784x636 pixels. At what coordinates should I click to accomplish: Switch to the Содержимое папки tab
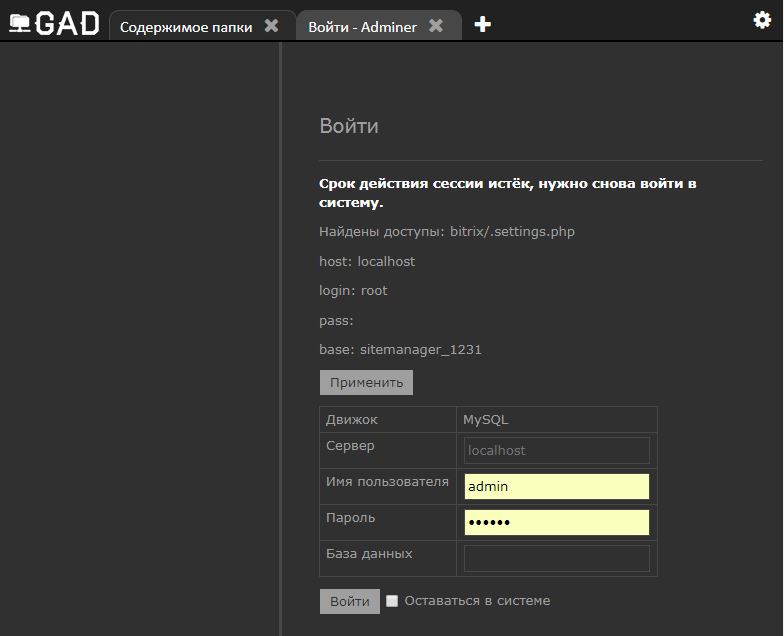[186, 27]
